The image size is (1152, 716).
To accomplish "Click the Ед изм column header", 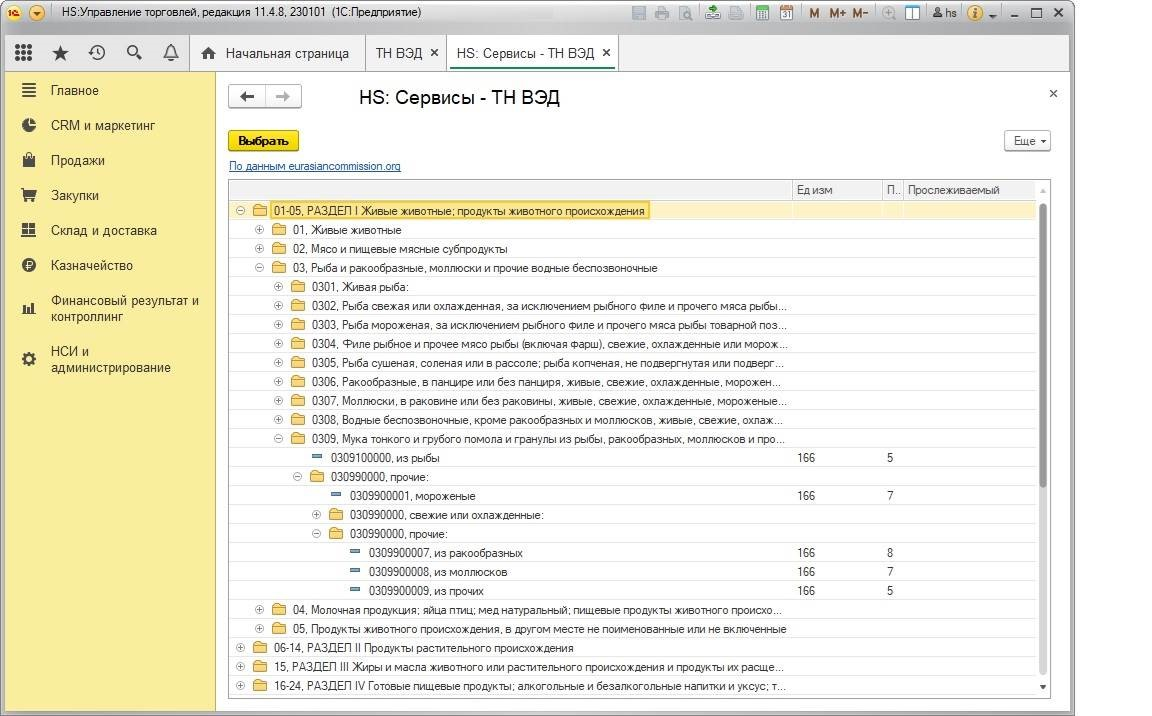I will (x=837, y=190).
